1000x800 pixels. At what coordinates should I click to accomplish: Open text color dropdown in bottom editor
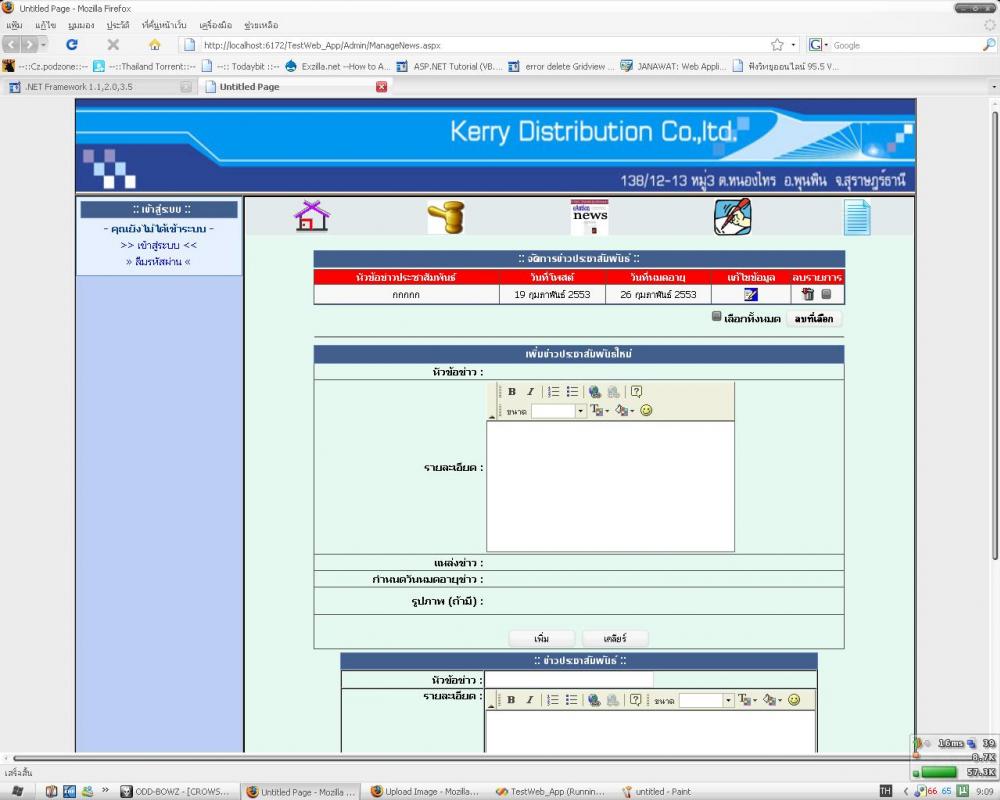click(x=747, y=700)
